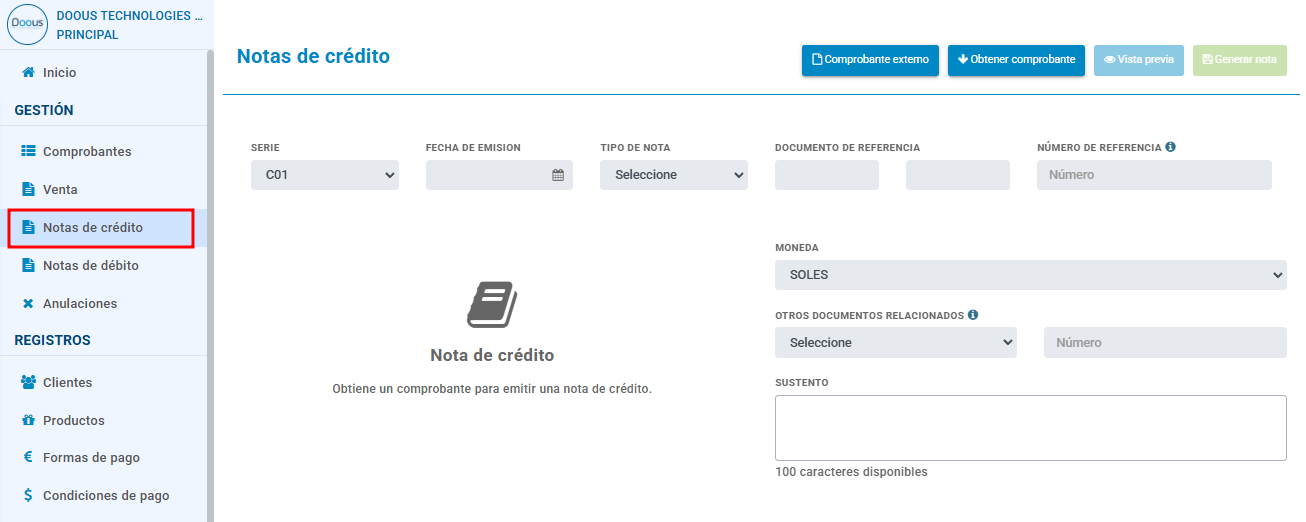Click the document icon beside Venta
The width and height of the screenshot is (1306, 522).
(28, 189)
